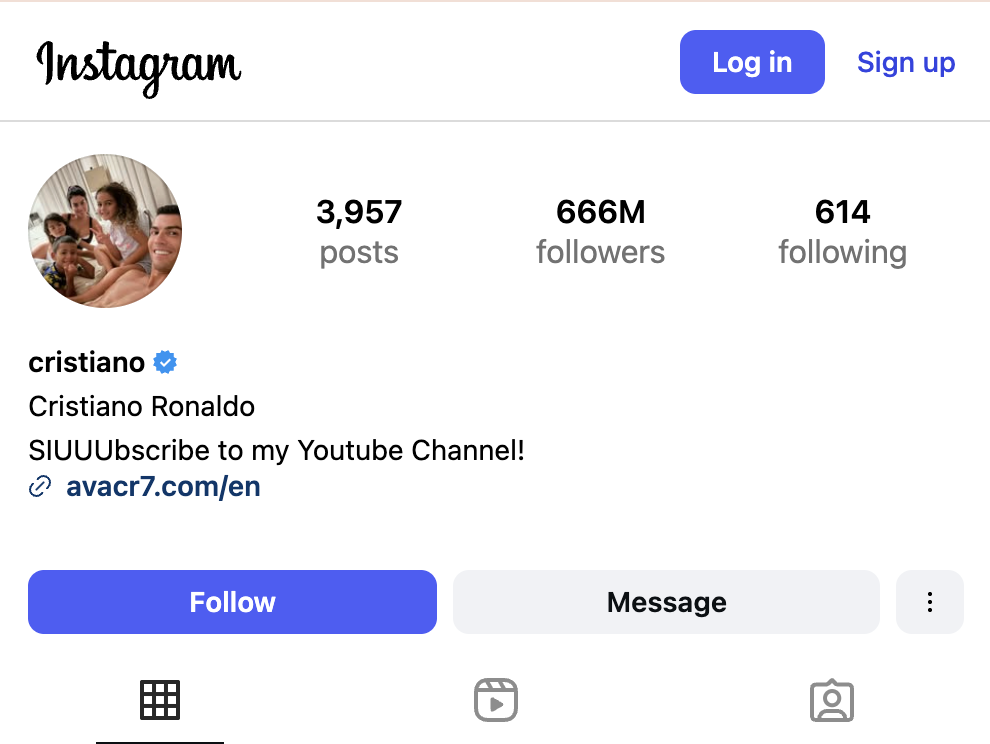Click the cristiano username heading
The image size is (990, 744).
tap(87, 362)
